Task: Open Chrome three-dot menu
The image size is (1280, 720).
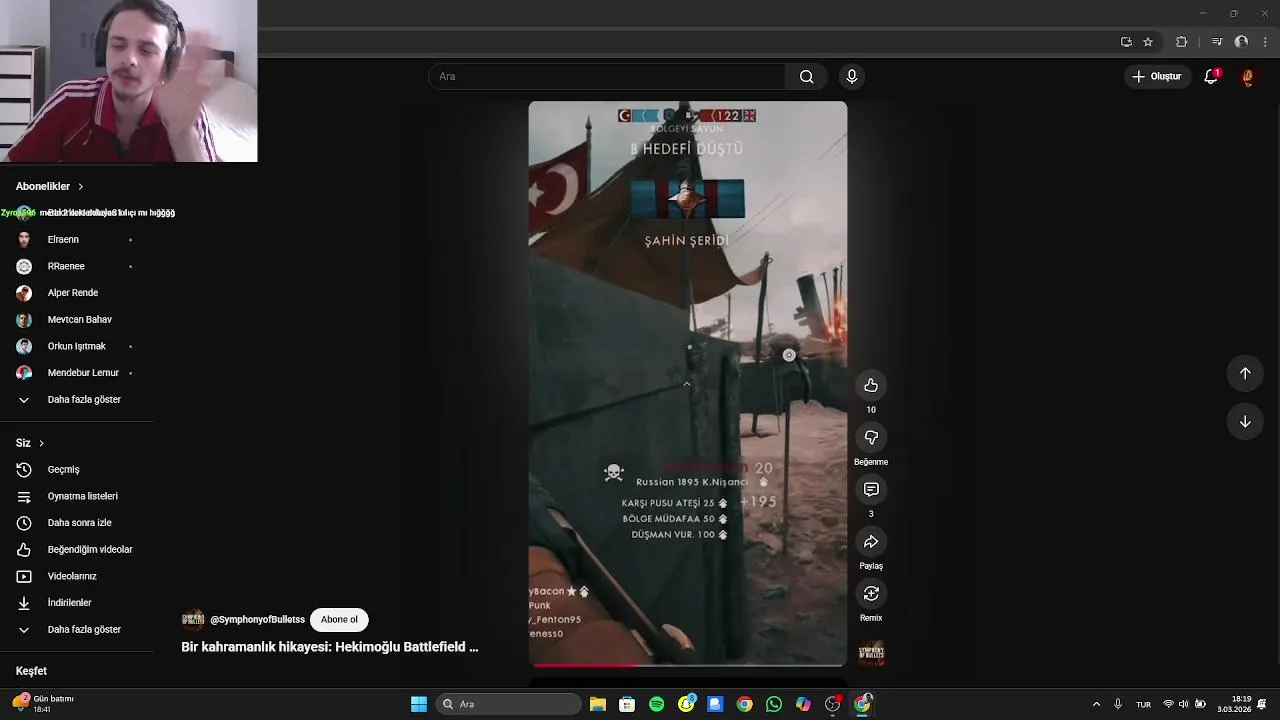Action: [x=1265, y=42]
